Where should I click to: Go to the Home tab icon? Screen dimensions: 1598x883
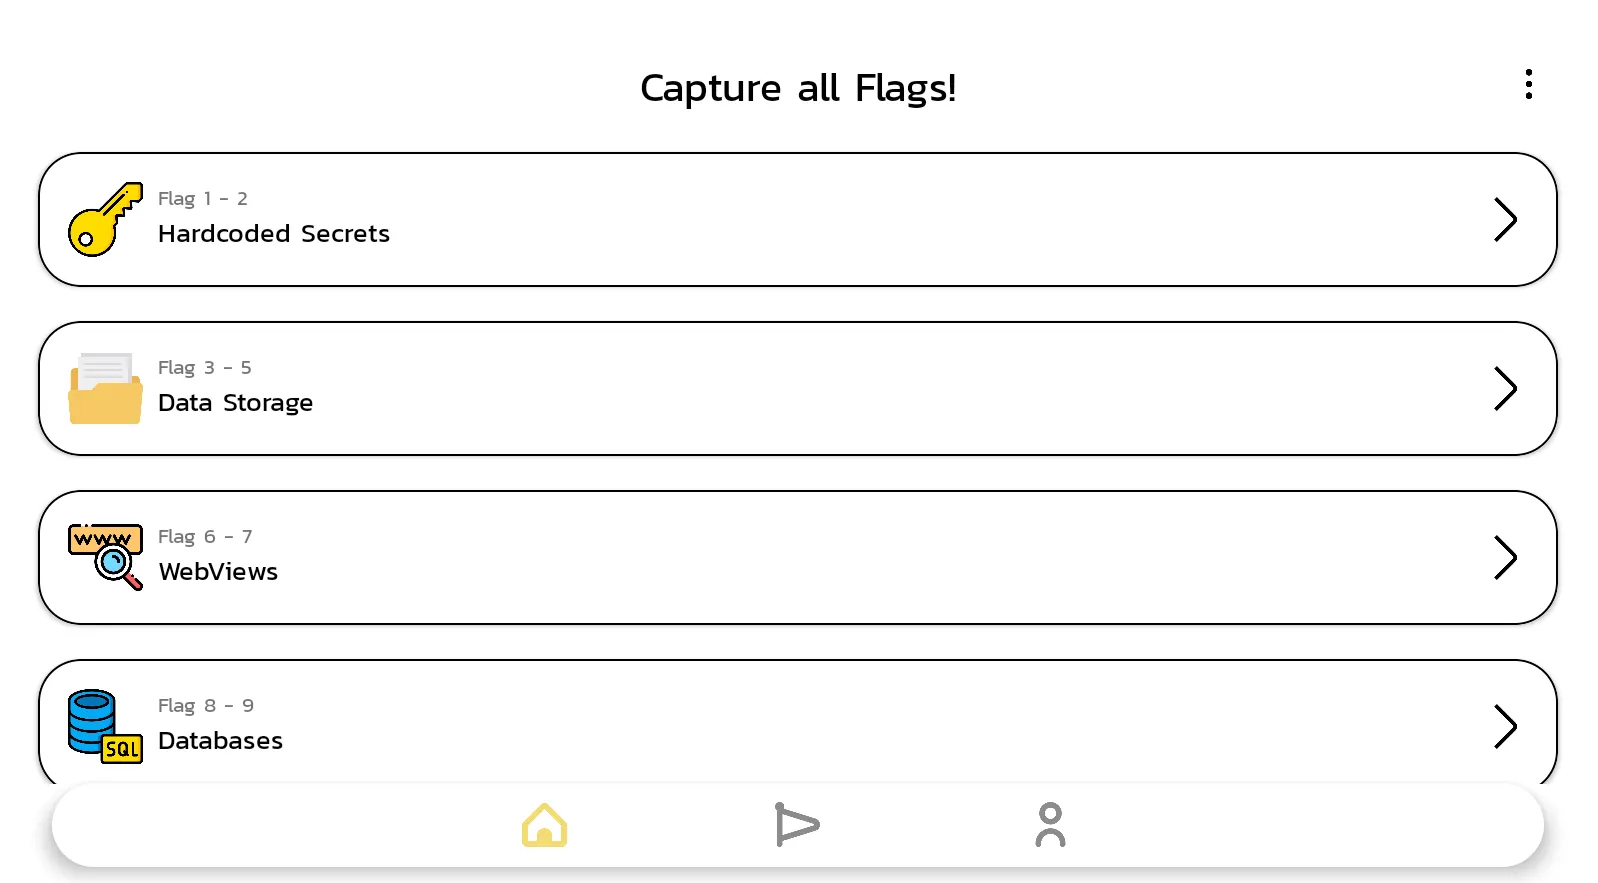tap(544, 825)
